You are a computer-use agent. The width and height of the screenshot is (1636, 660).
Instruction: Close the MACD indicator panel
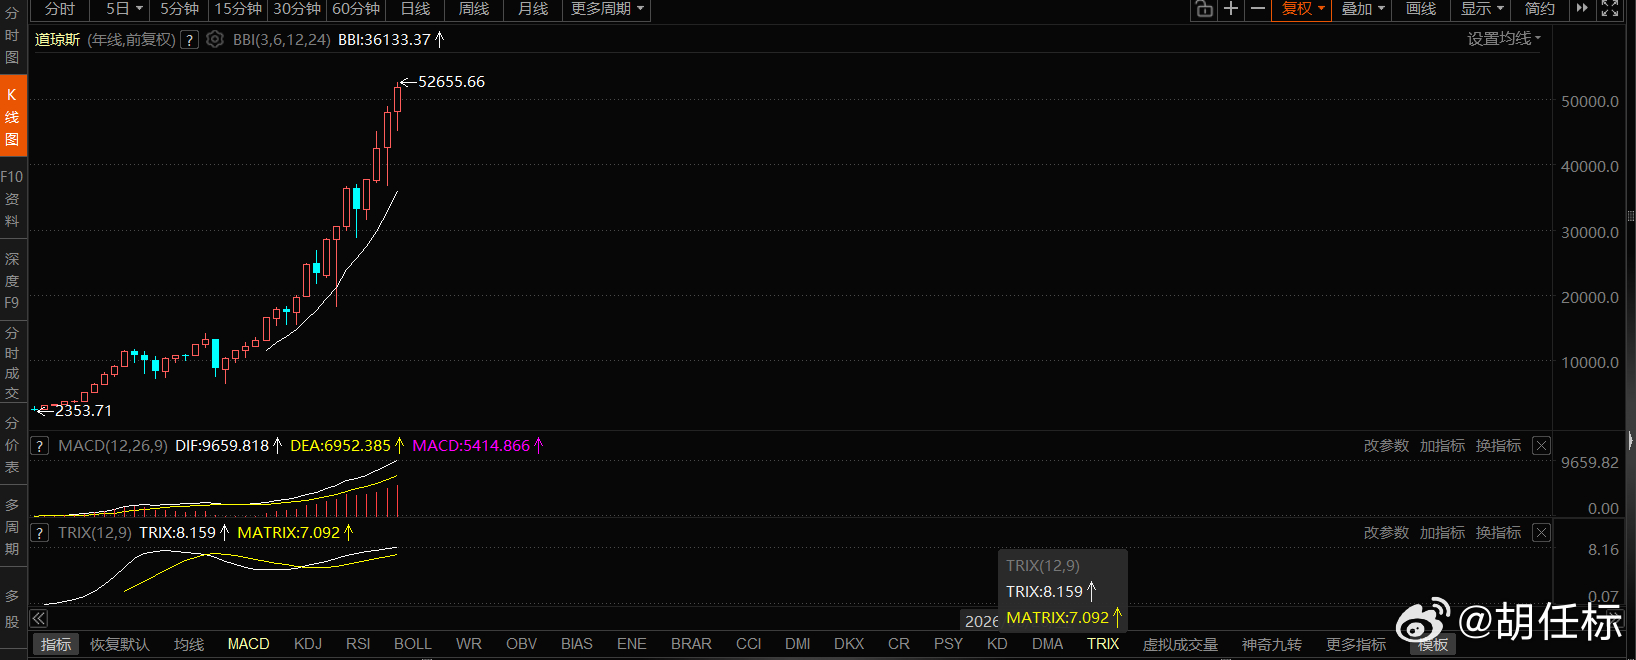pyautogui.click(x=1541, y=446)
